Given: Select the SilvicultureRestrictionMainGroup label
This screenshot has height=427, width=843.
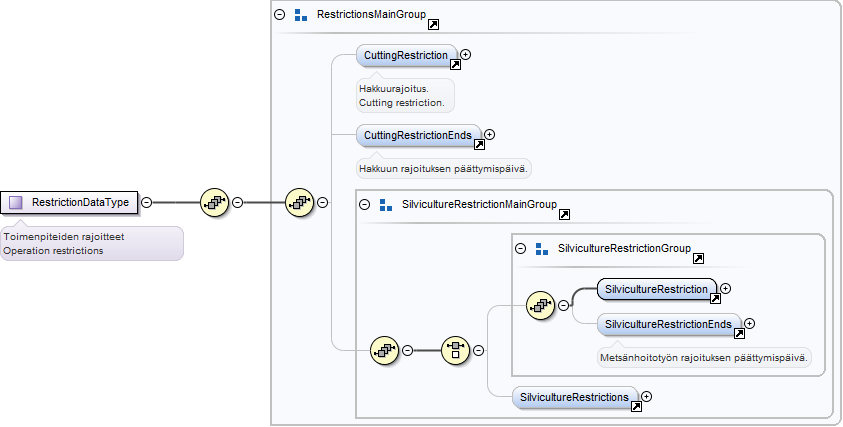Looking at the screenshot, I should pos(480,204).
